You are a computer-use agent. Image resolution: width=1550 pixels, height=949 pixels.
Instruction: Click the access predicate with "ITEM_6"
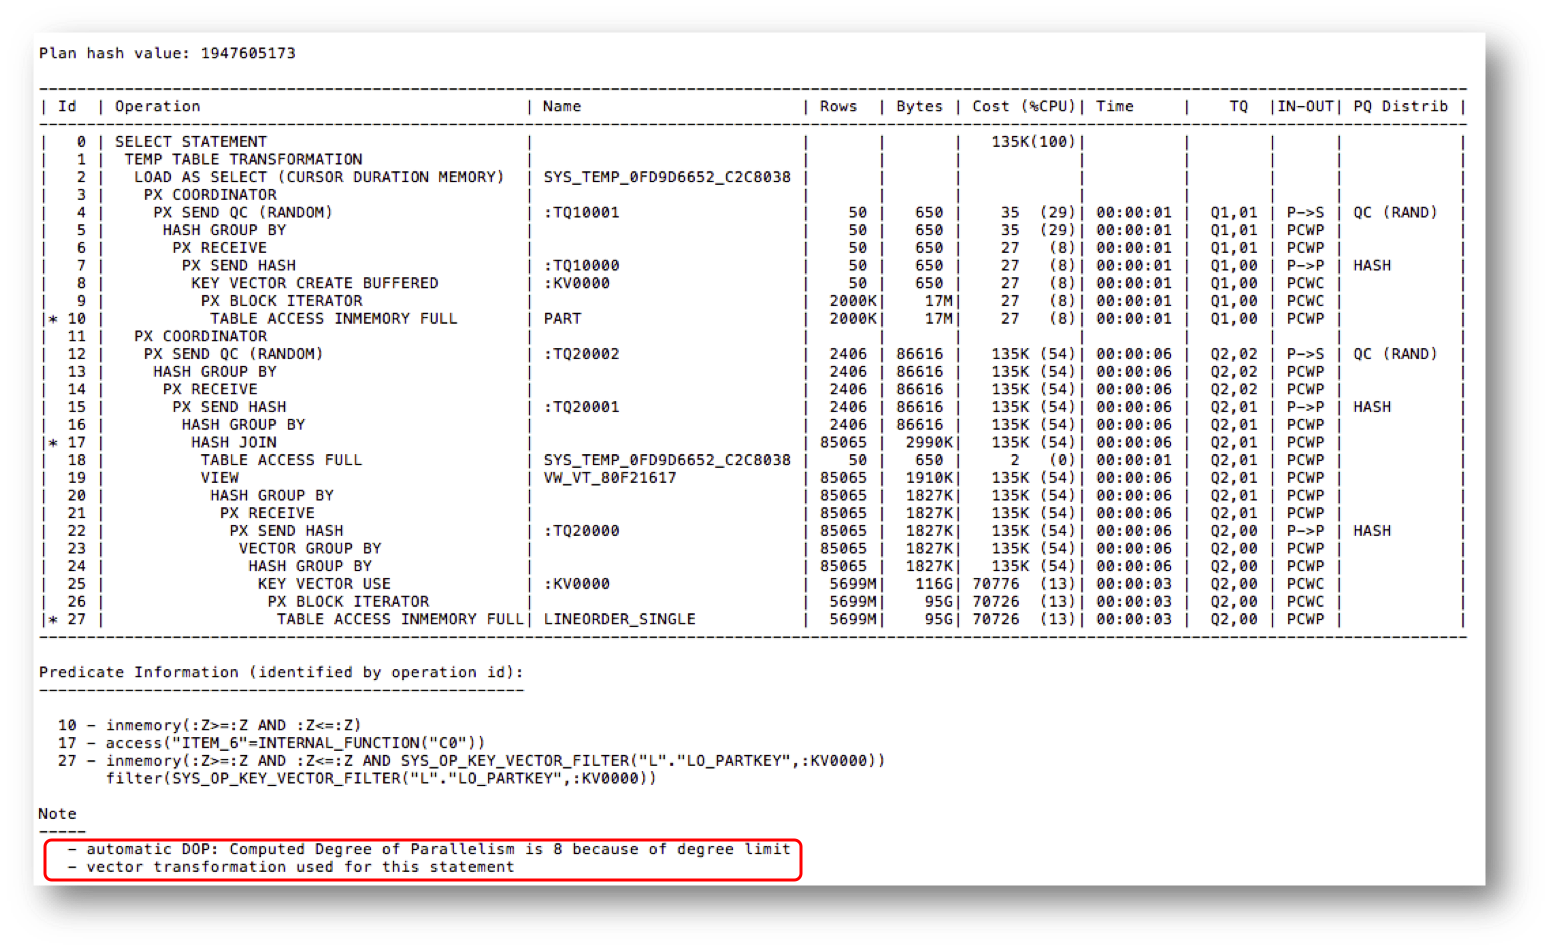(x=271, y=743)
